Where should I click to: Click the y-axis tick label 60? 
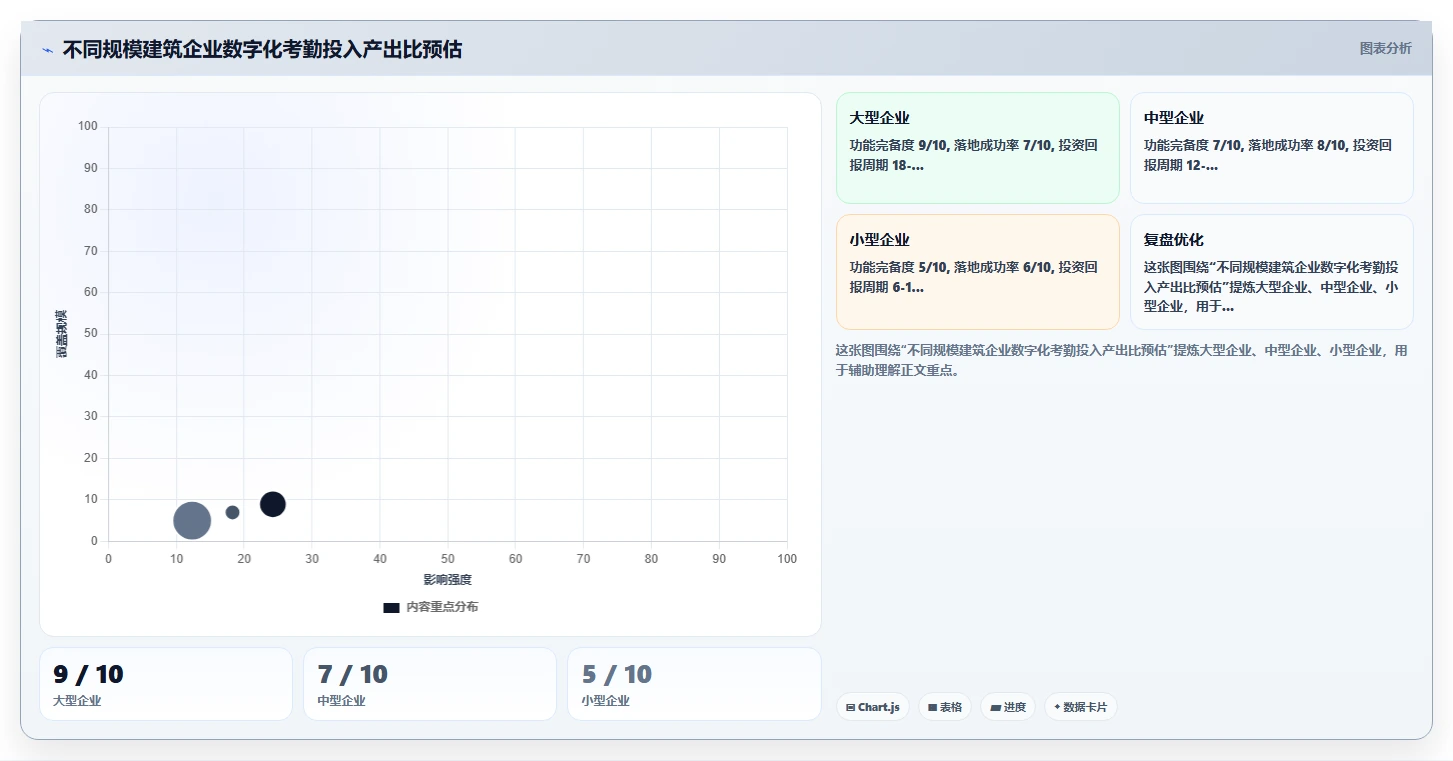pyautogui.click(x=91, y=292)
